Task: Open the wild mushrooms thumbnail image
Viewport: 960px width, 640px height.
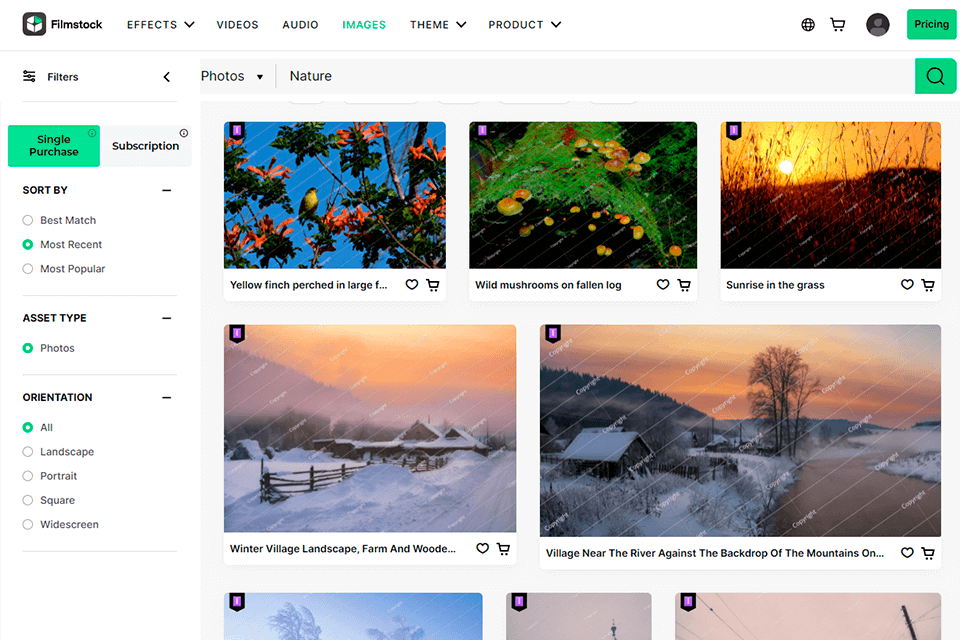Action: [583, 195]
